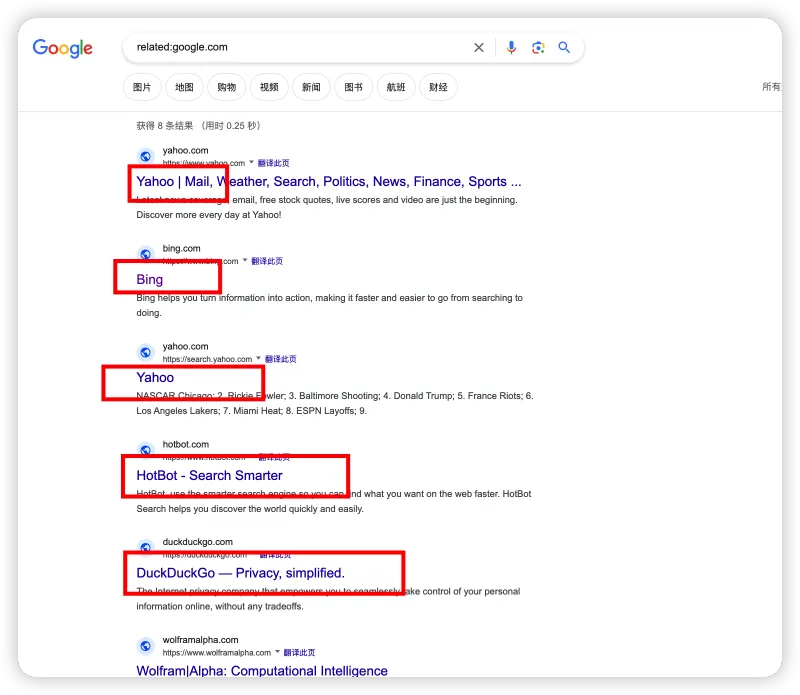Open the Bing search result title

click(149, 280)
